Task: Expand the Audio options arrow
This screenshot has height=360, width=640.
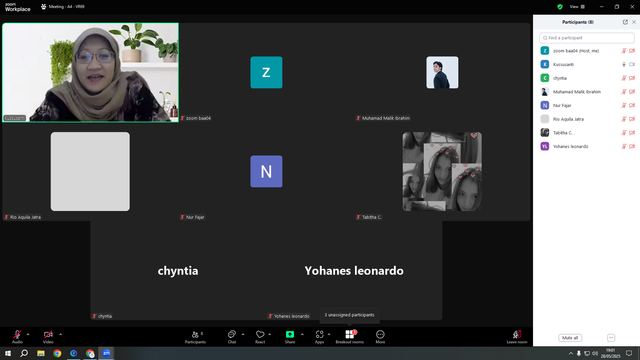Action: (x=28, y=334)
